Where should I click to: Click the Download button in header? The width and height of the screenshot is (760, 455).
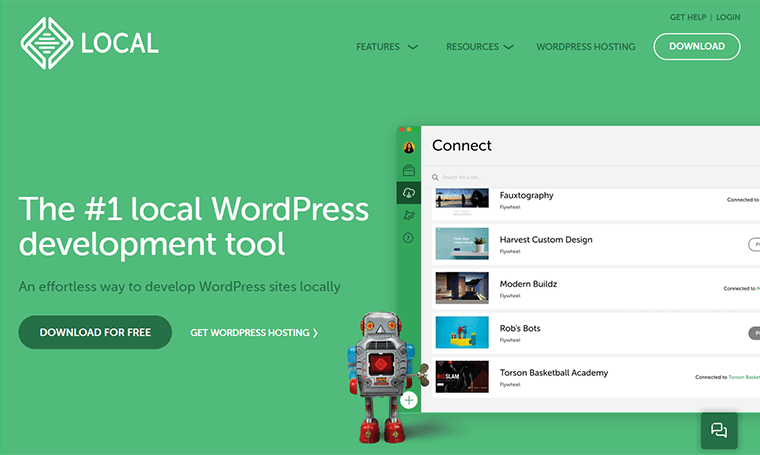697,47
